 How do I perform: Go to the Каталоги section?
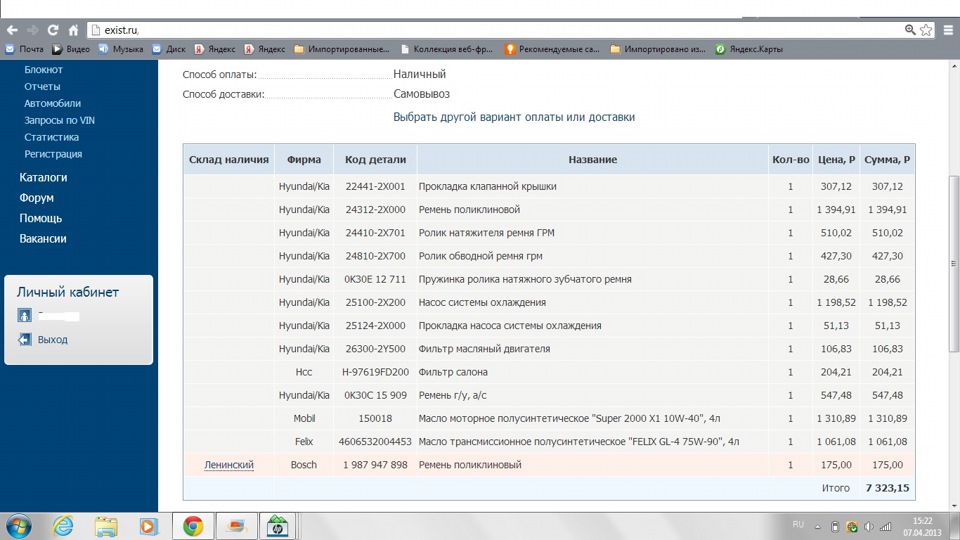(x=43, y=178)
